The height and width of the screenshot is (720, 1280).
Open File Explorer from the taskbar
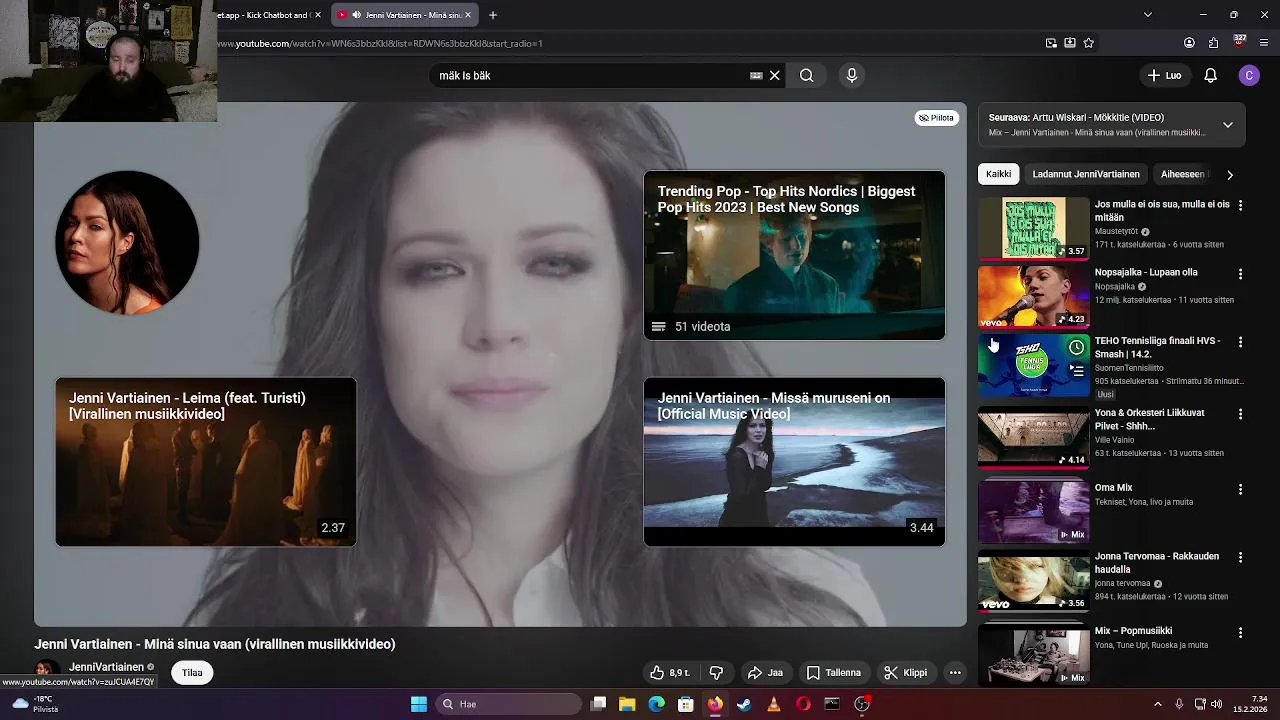pos(627,704)
